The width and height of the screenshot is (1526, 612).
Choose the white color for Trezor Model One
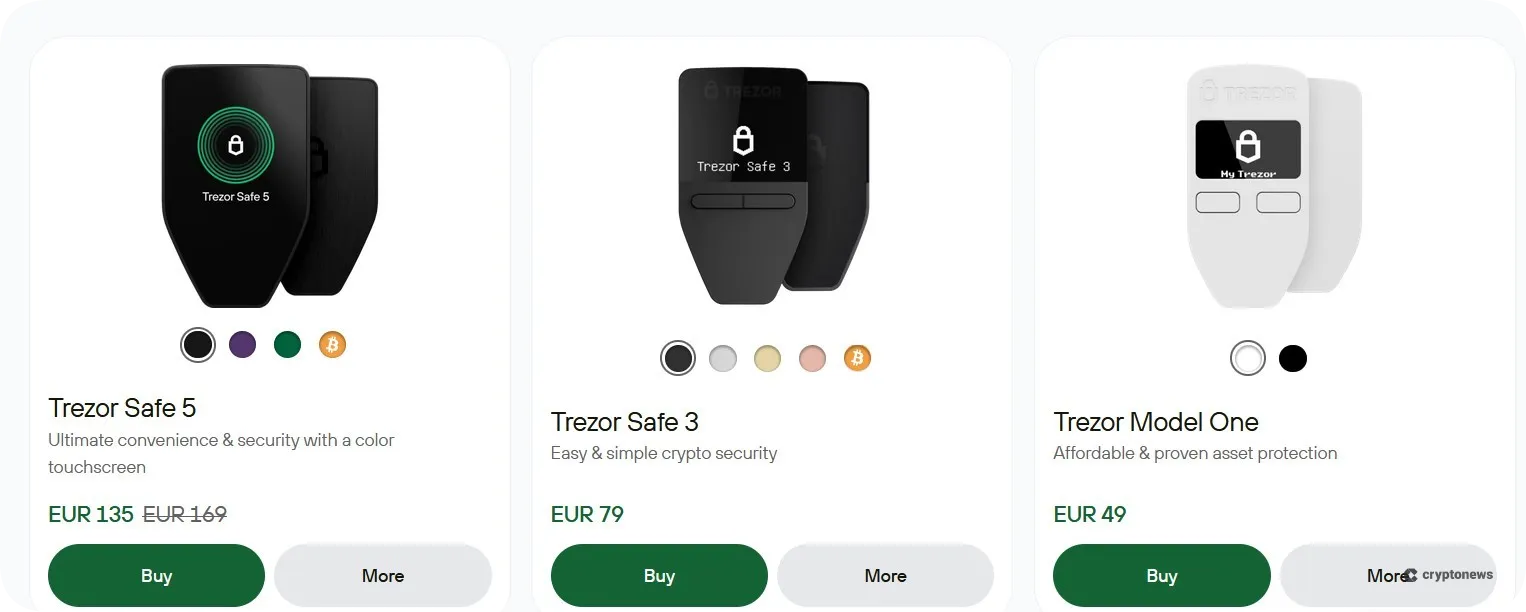coord(1247,358)
